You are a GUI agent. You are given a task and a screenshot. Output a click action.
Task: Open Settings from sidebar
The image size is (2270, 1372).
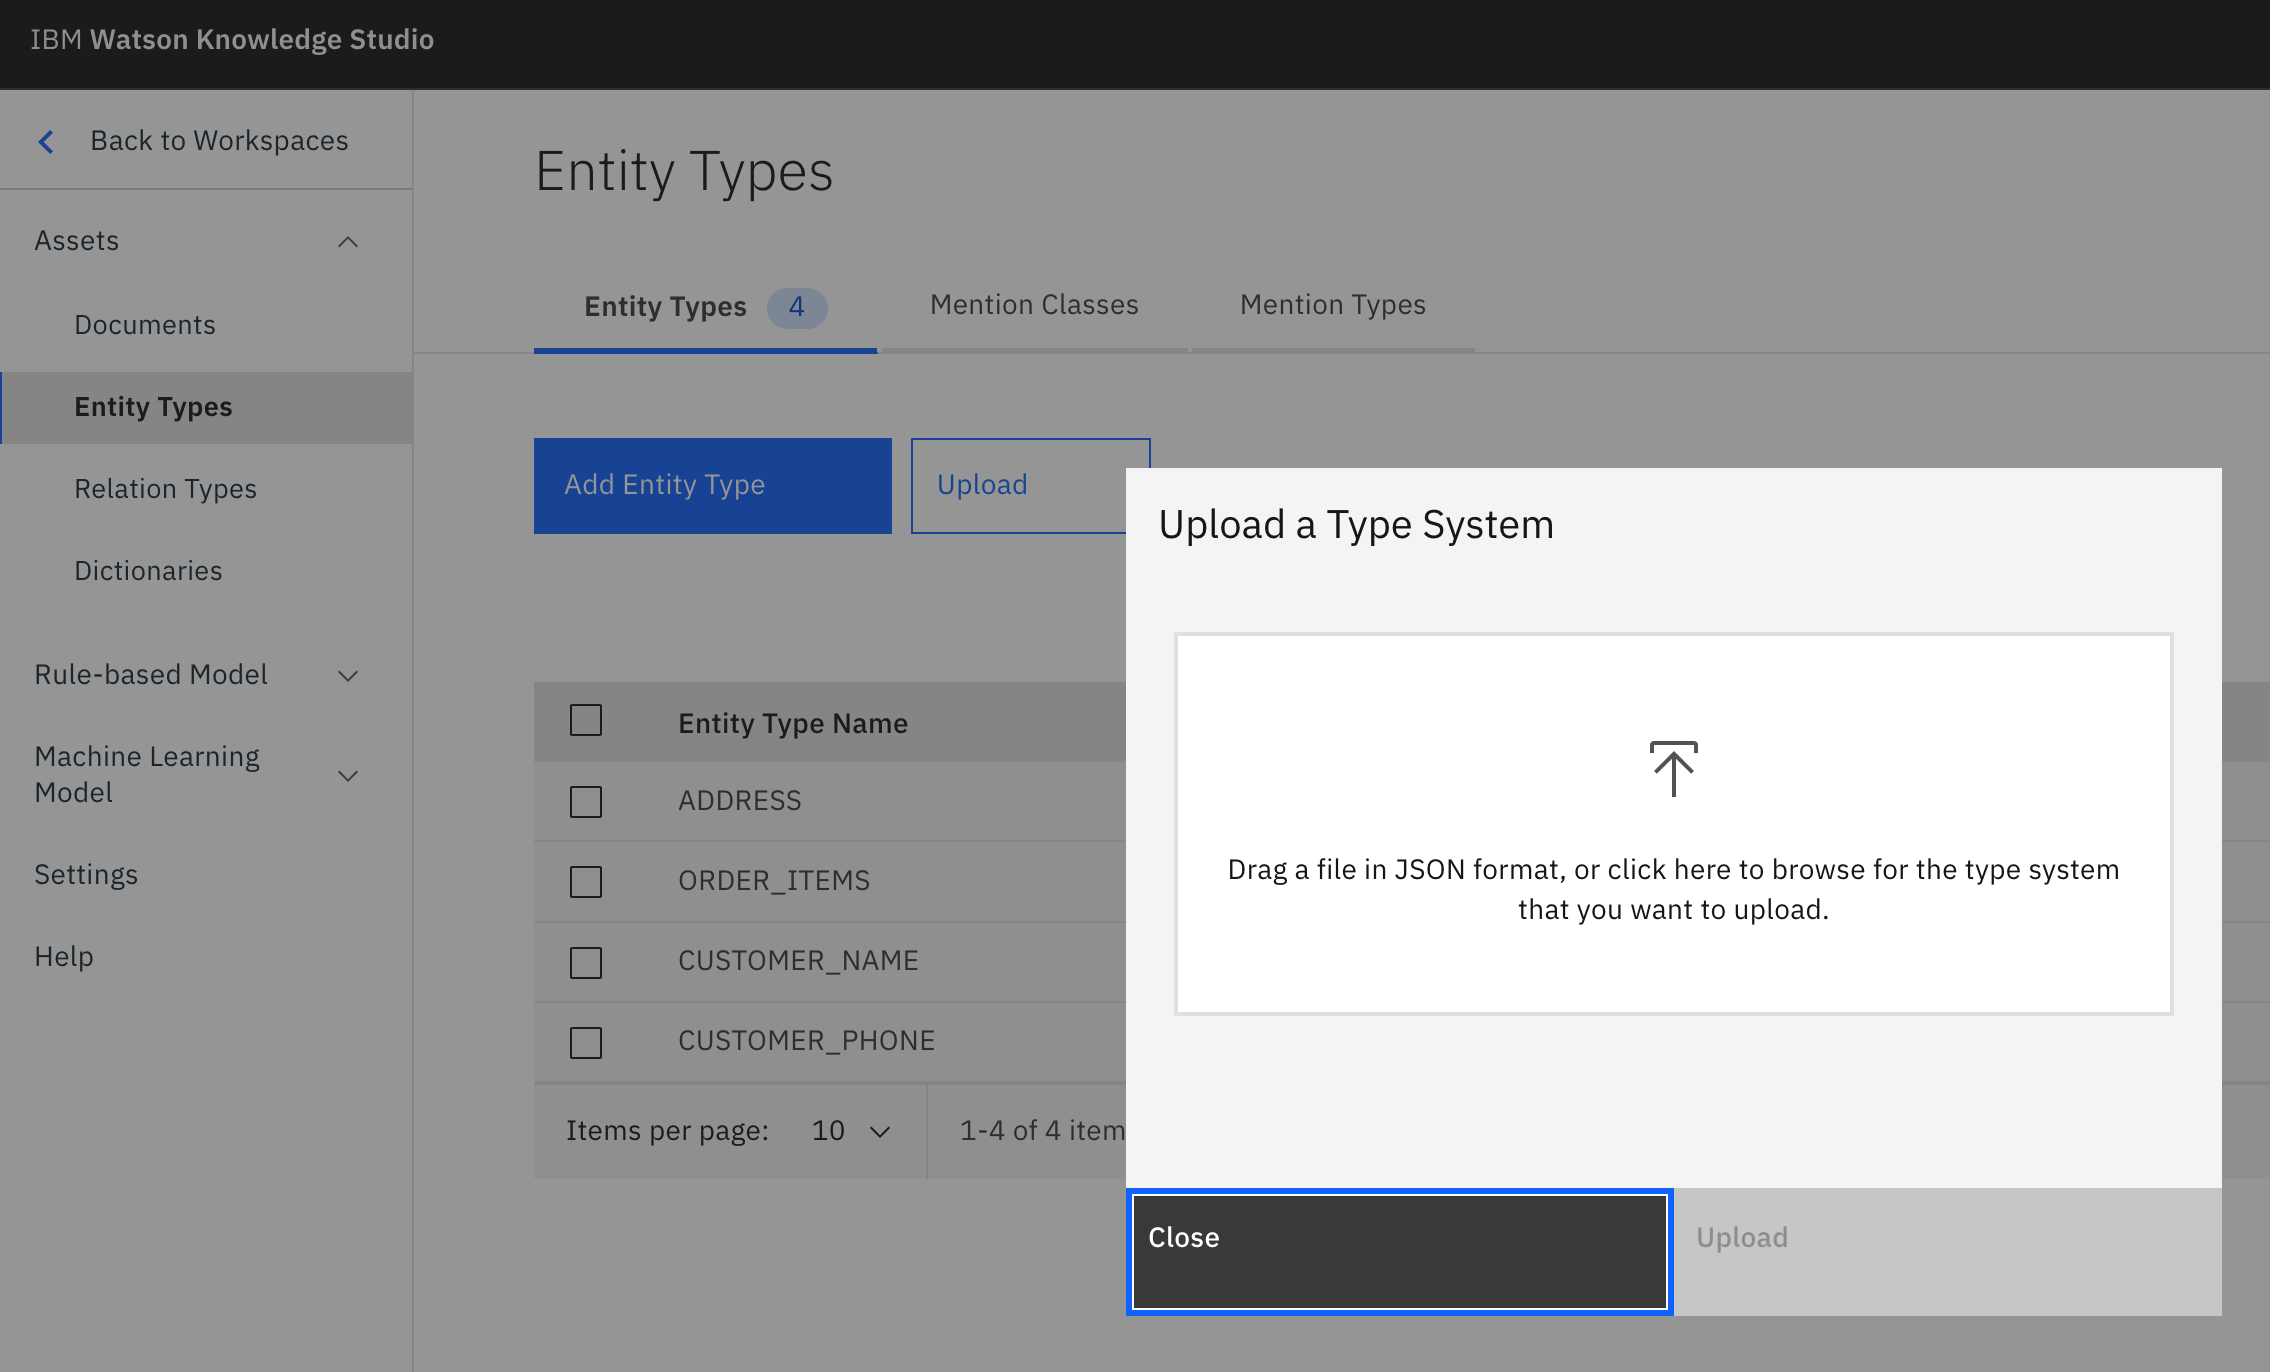[86, 874]
